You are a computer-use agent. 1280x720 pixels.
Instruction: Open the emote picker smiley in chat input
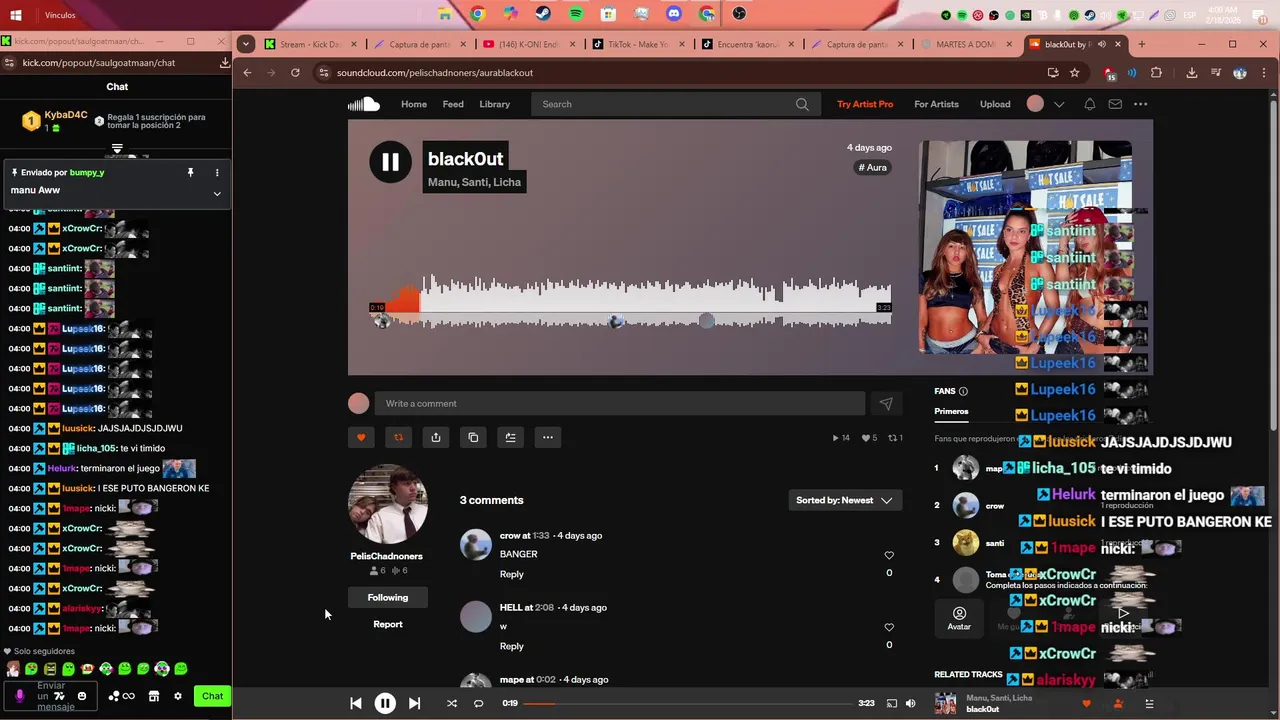[x=82, y=696]
